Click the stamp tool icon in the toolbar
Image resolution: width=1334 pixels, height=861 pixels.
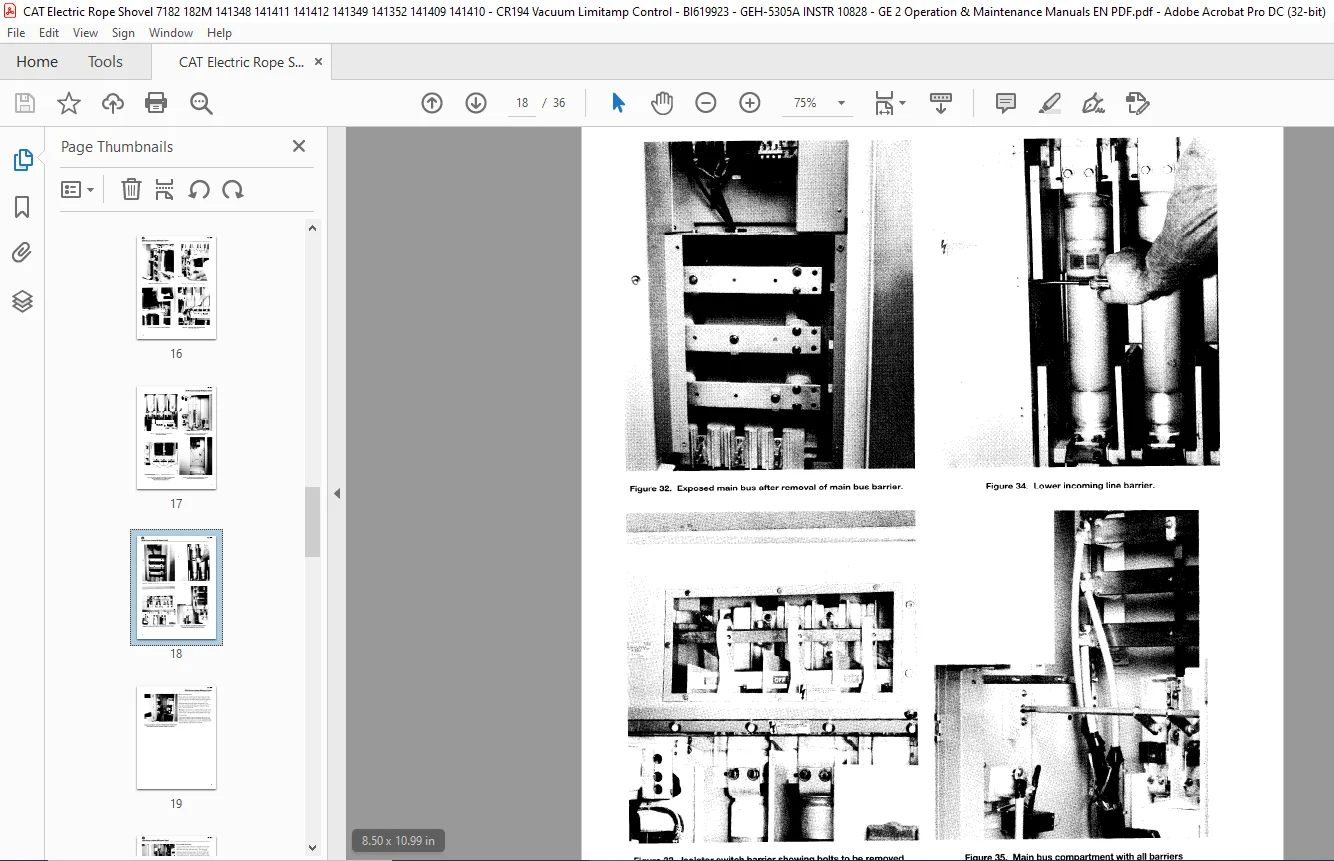coord(1138,103)
